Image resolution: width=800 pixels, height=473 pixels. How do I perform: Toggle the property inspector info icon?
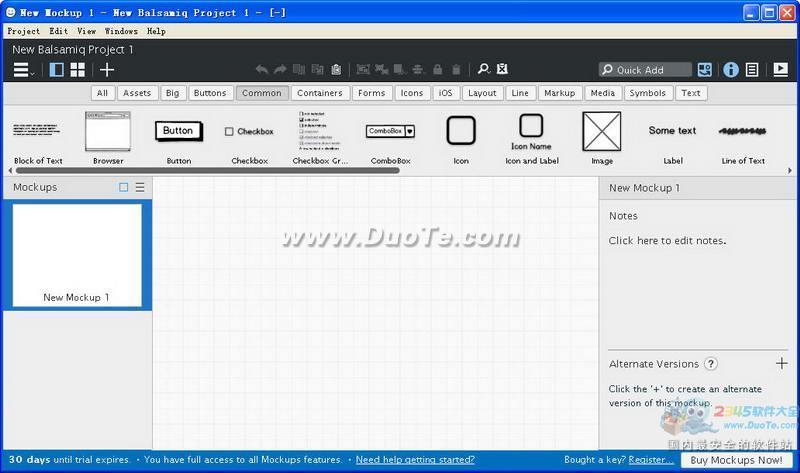[x=731, y=69]
